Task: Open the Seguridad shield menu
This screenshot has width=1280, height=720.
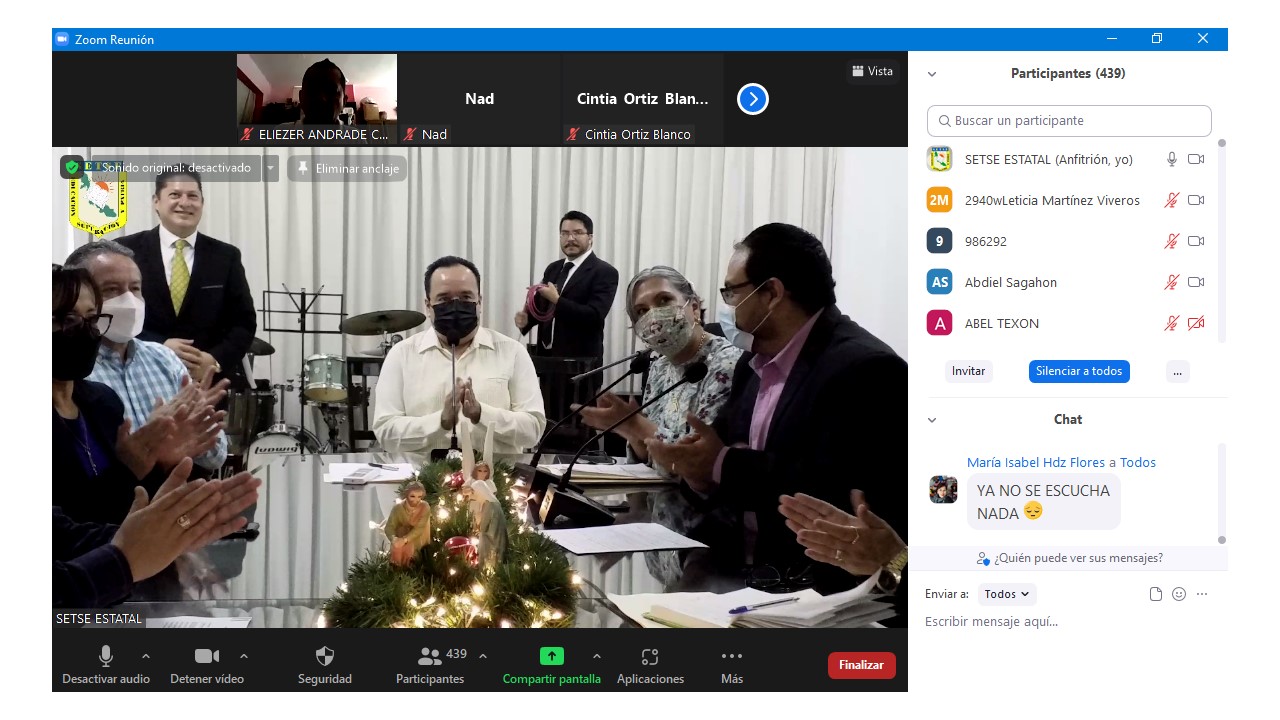Action: [x=325, y=665]
